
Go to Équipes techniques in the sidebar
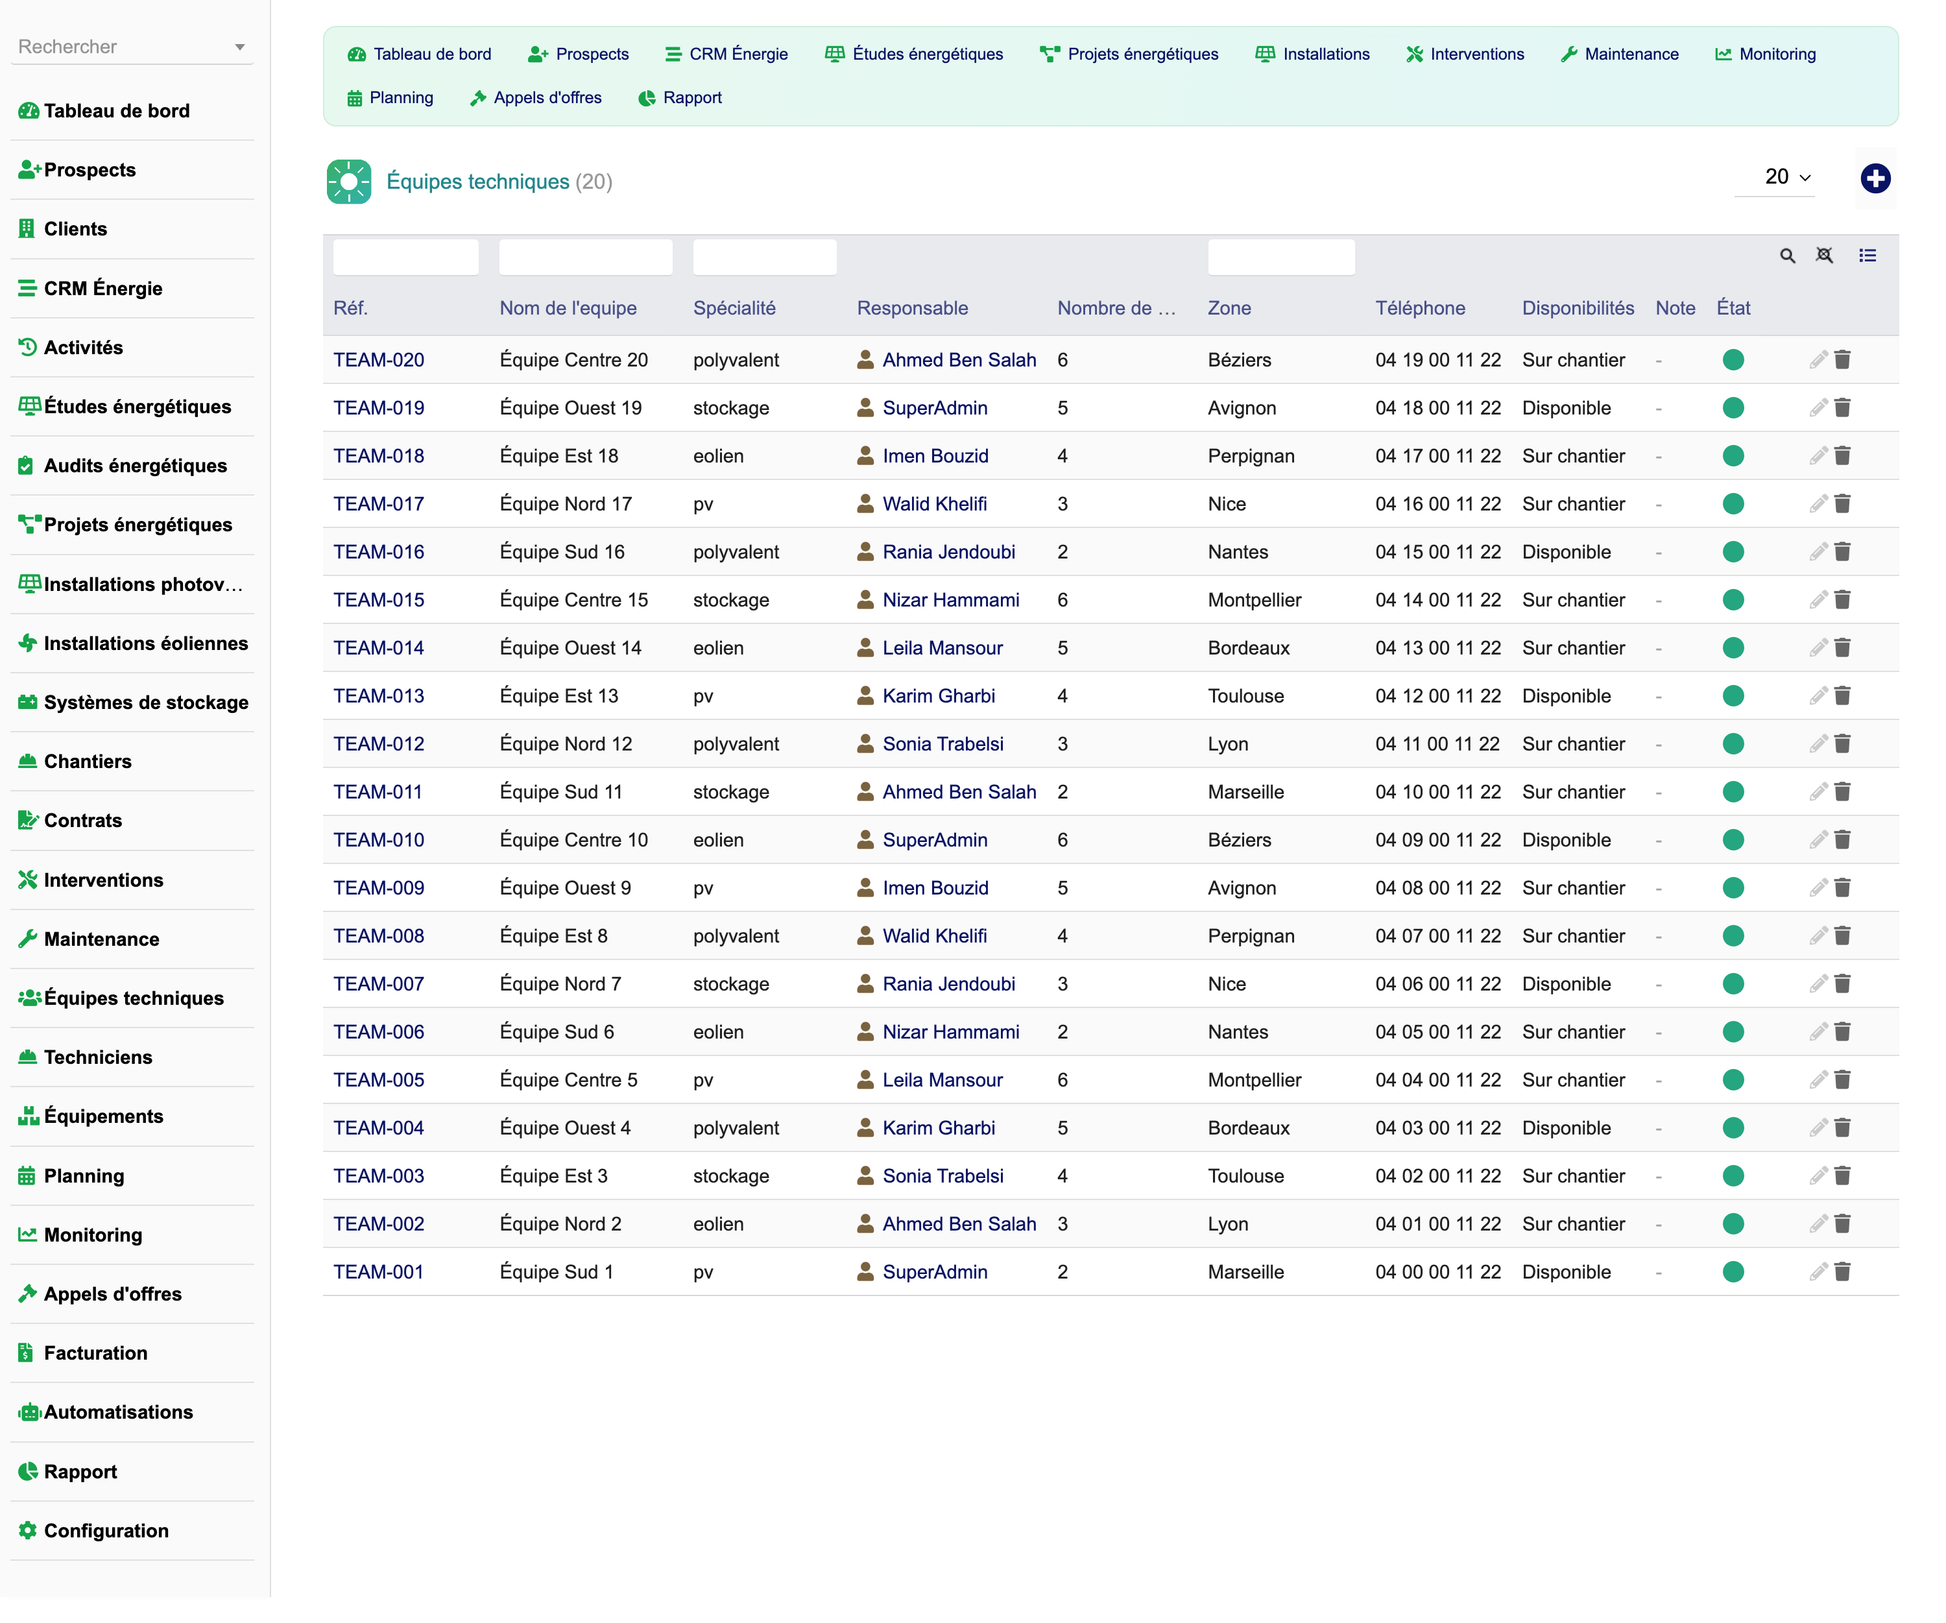134,999
